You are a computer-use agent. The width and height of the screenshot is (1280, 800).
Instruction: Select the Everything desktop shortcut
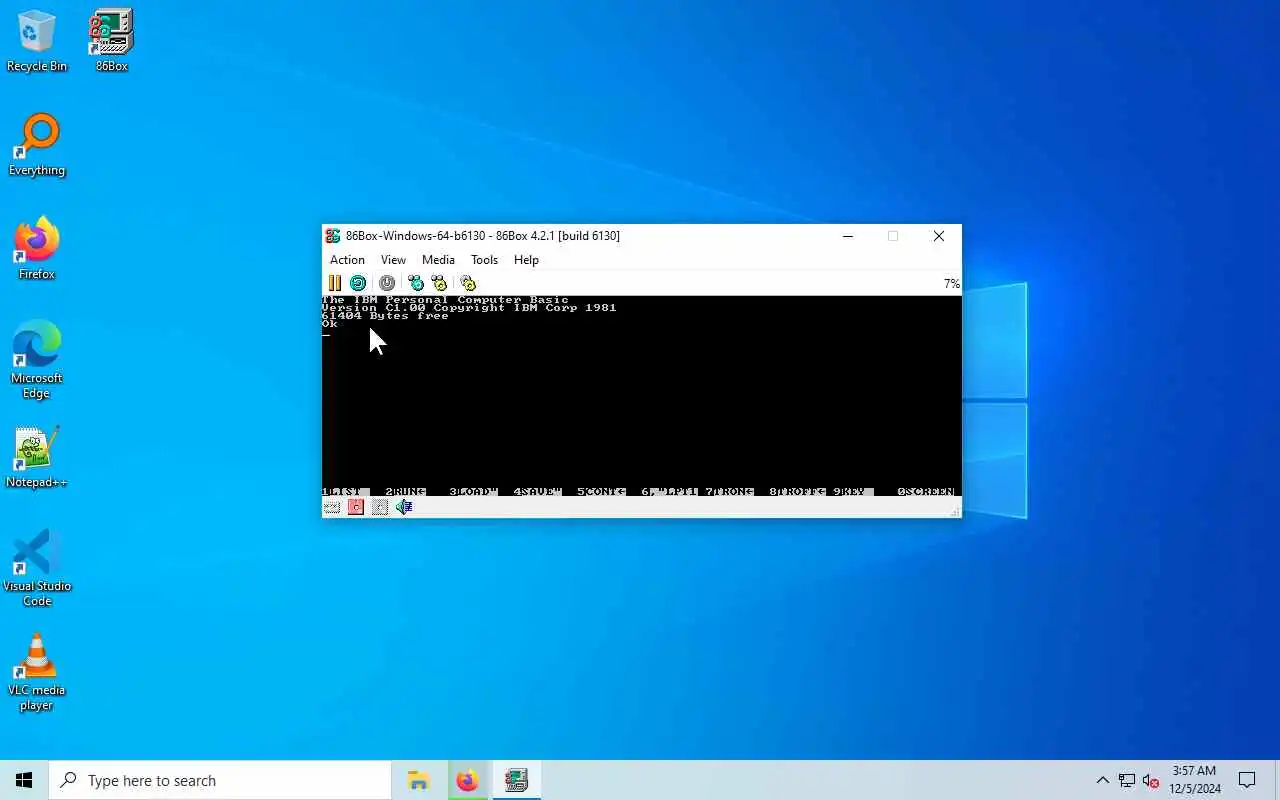[37, 145]
